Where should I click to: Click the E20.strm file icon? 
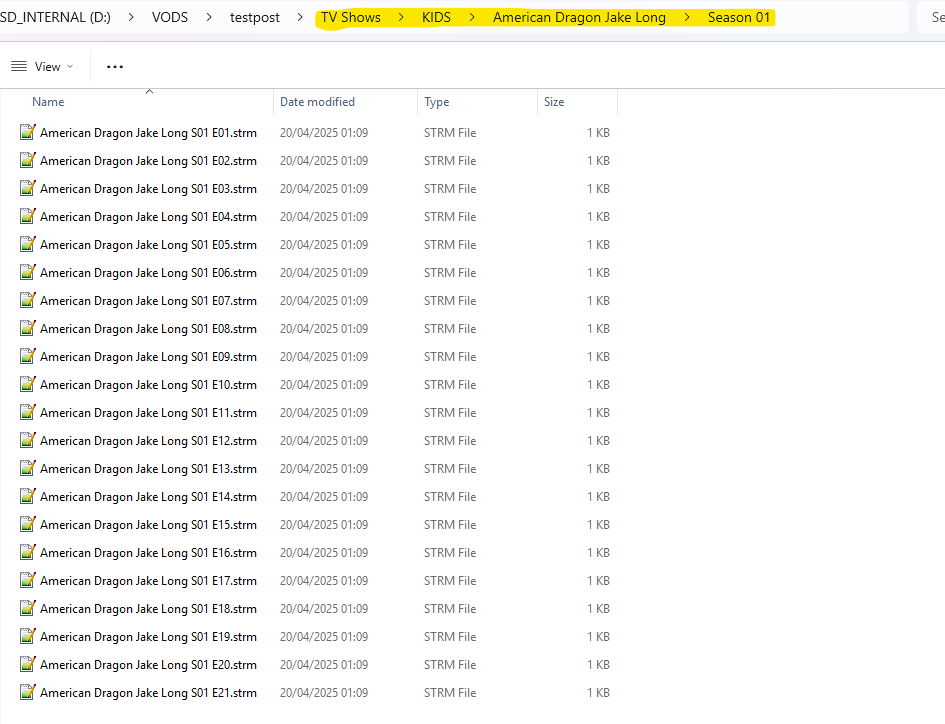[27, 664]
